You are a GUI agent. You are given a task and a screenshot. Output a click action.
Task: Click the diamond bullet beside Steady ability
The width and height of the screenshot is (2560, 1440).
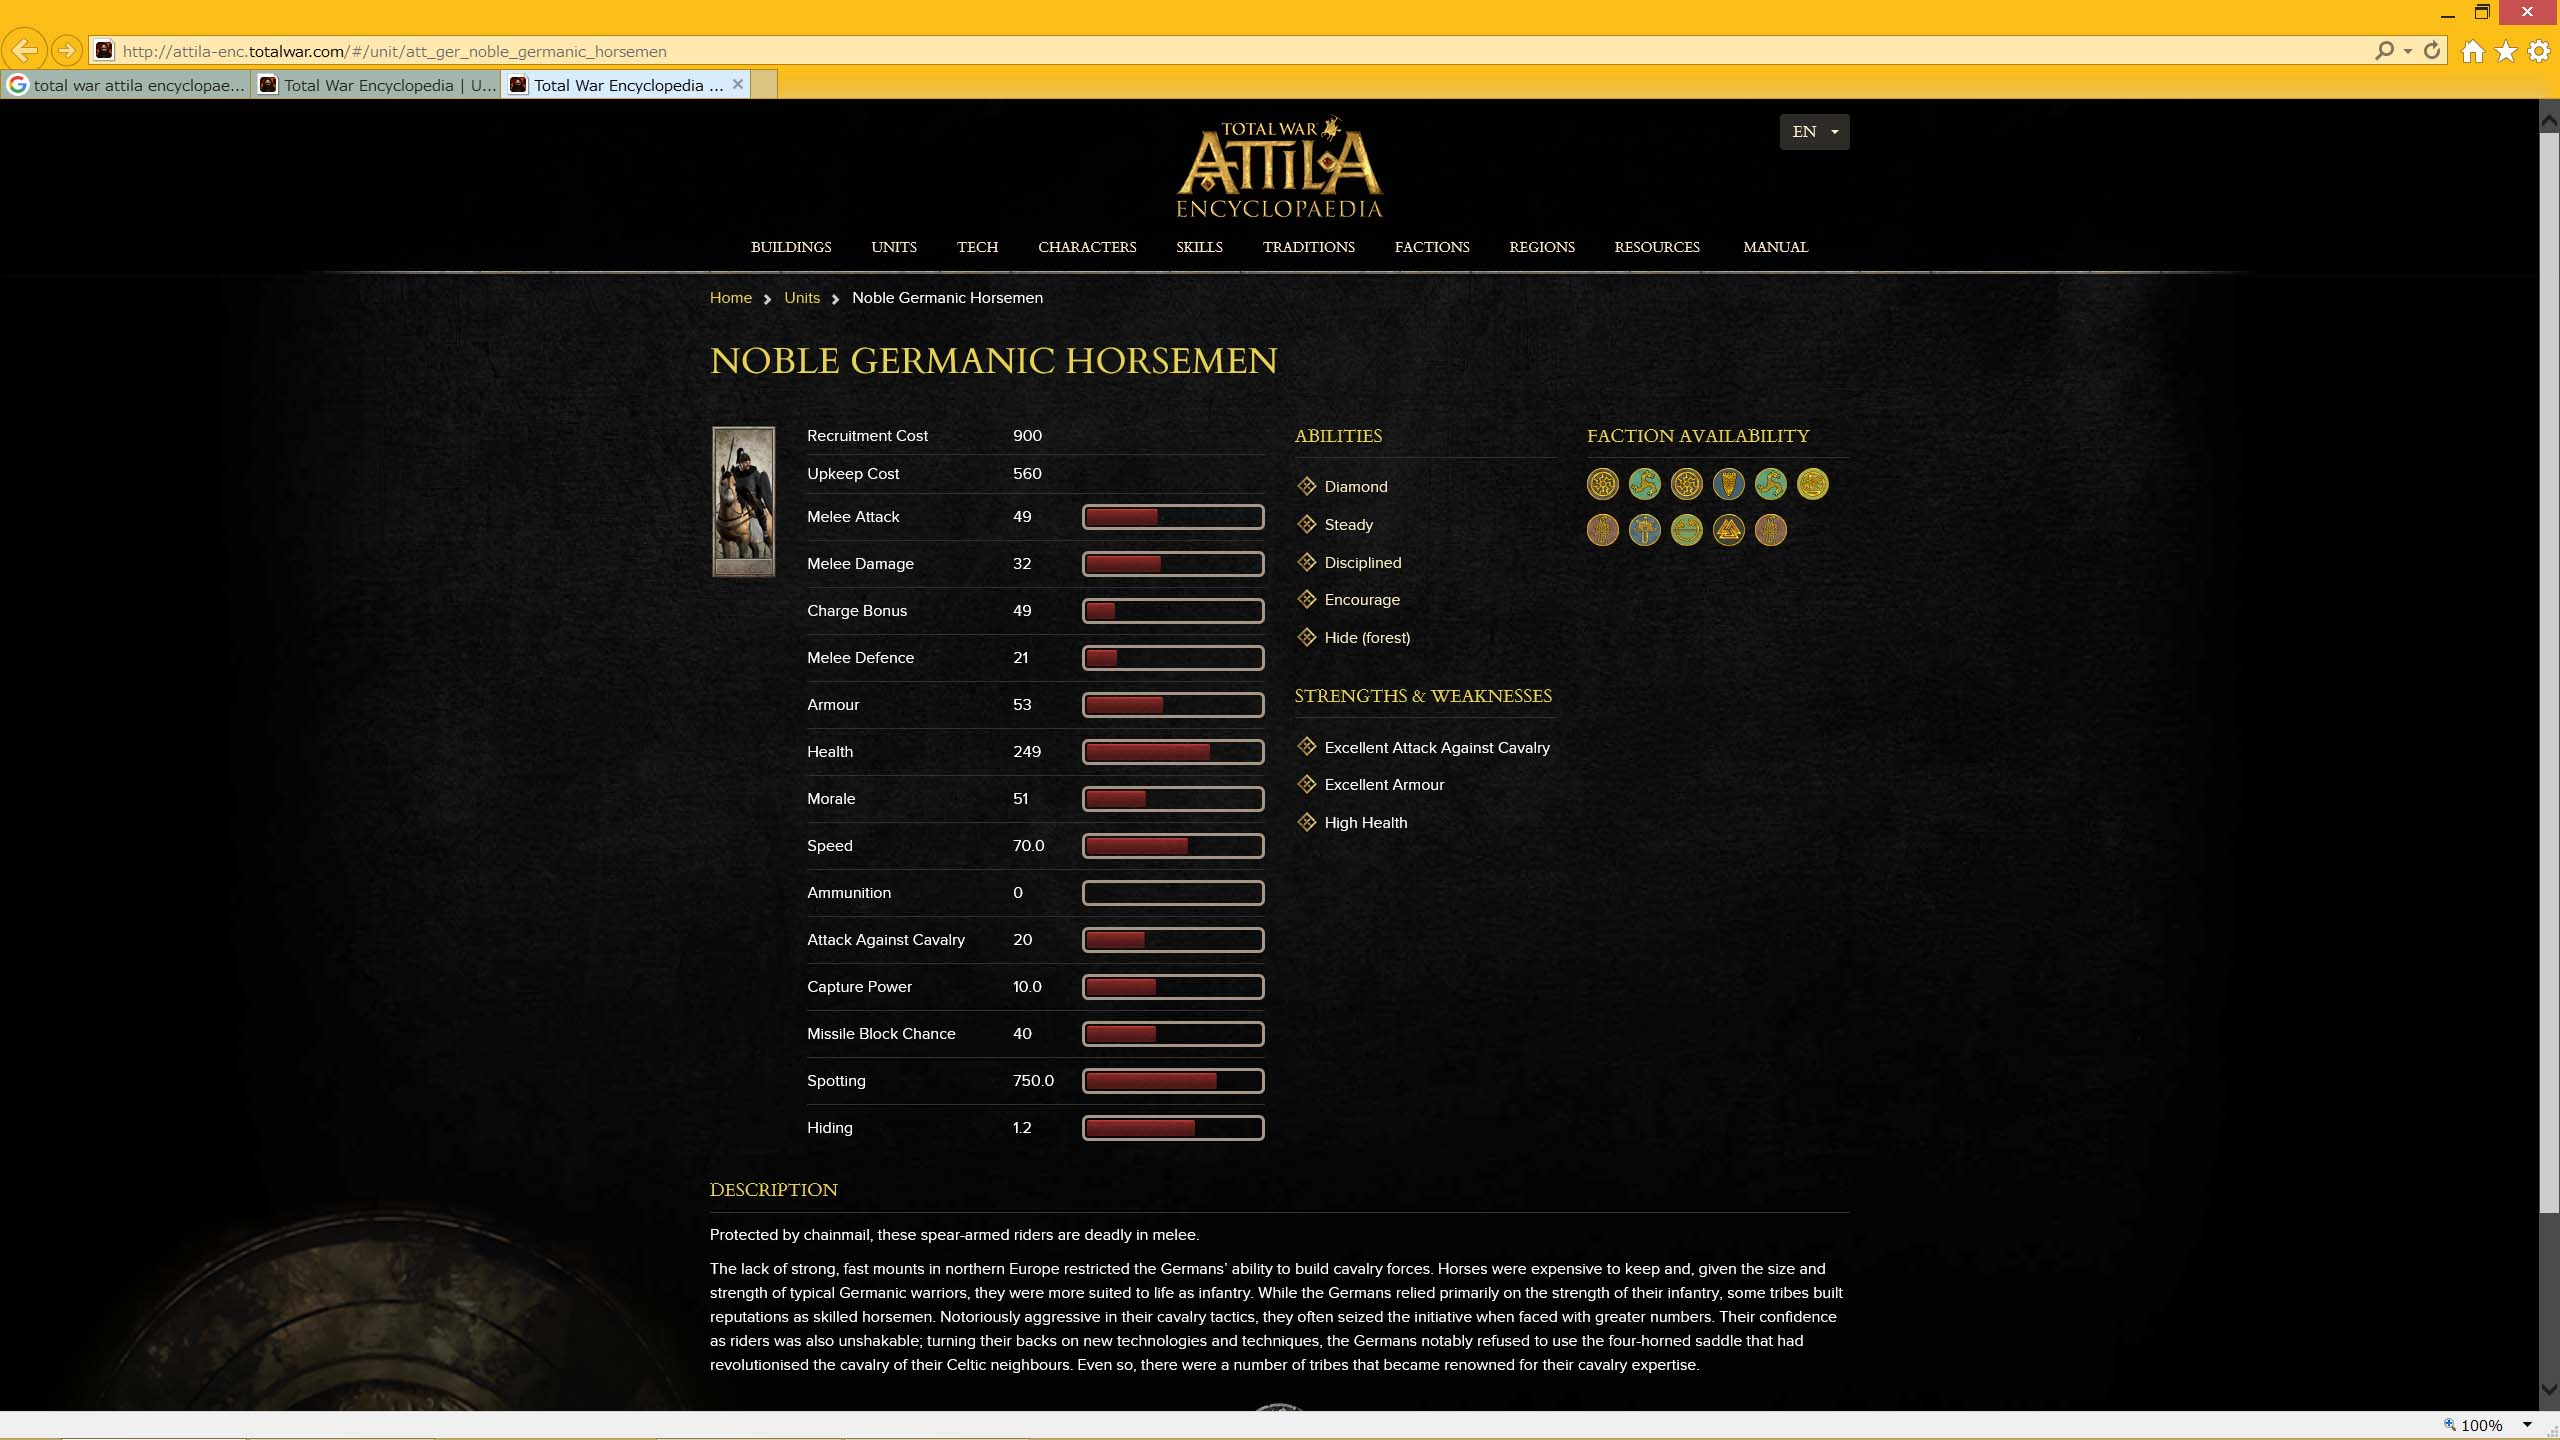(x=1306, y=524)
